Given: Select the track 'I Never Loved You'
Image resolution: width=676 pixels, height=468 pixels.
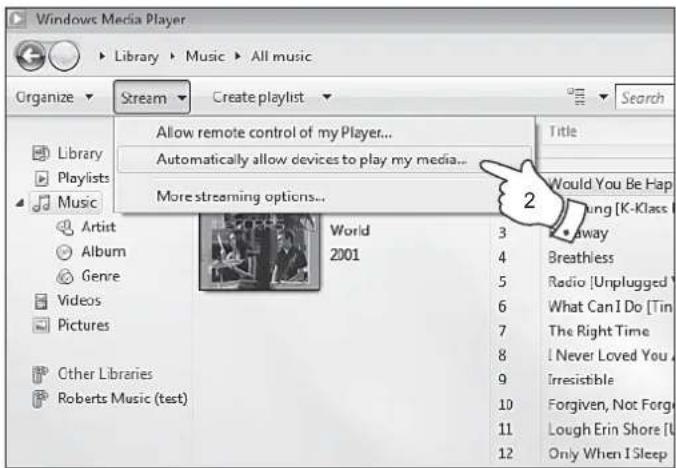Looking at the screenshot, I should 609,356.
